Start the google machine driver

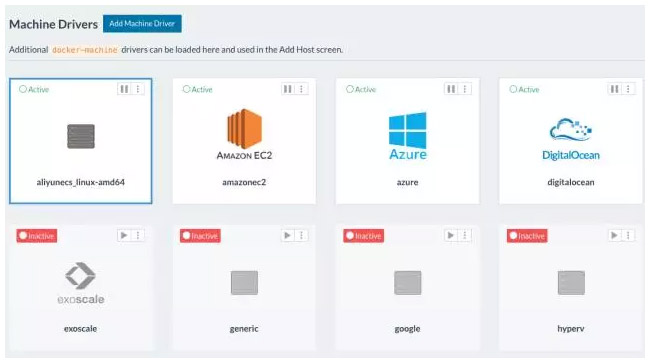tap(451, 235)
